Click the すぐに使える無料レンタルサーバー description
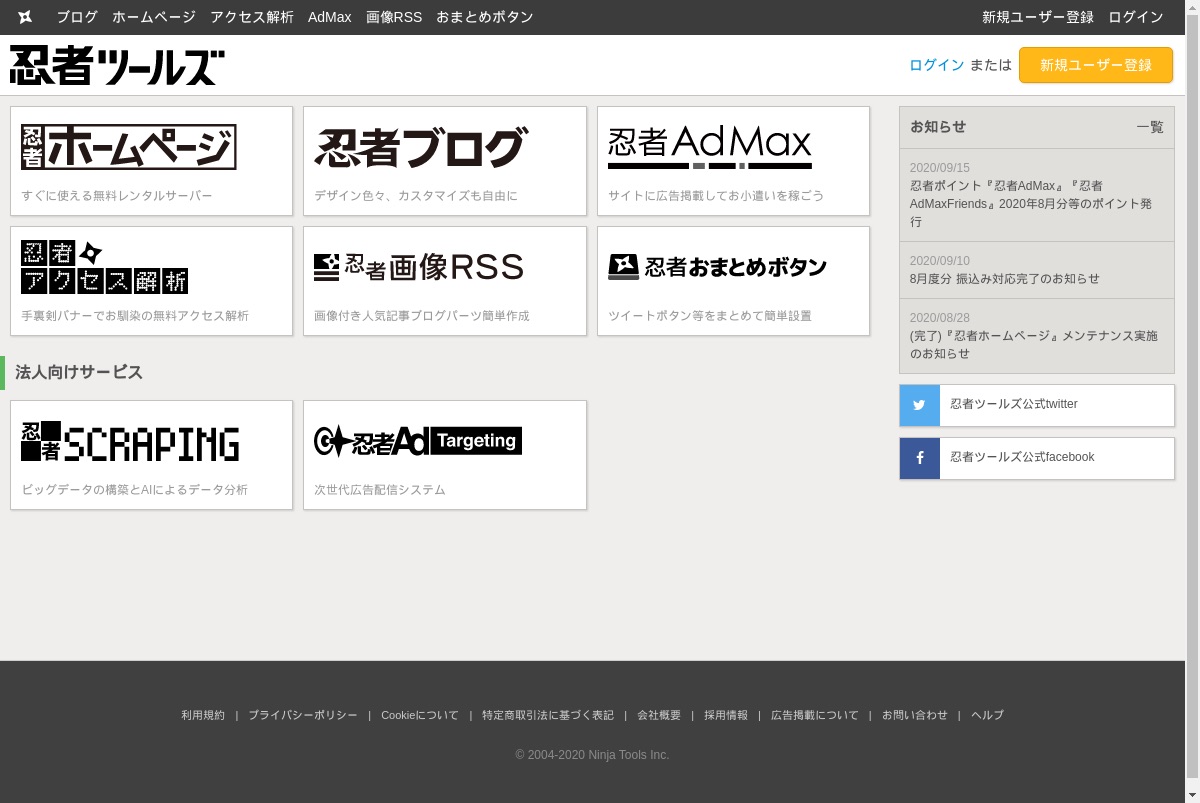 (117, 196)
